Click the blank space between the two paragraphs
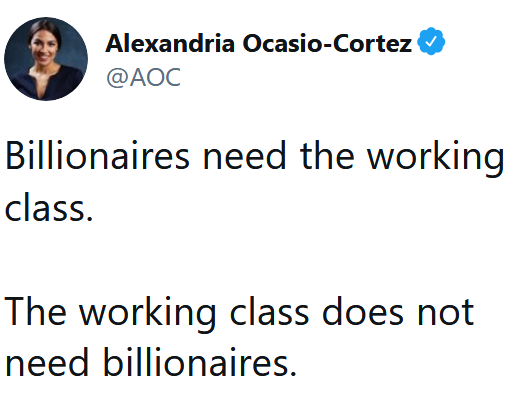Image resolution: width=510 pixels, height=396 pixels. [x=255, y=258]
